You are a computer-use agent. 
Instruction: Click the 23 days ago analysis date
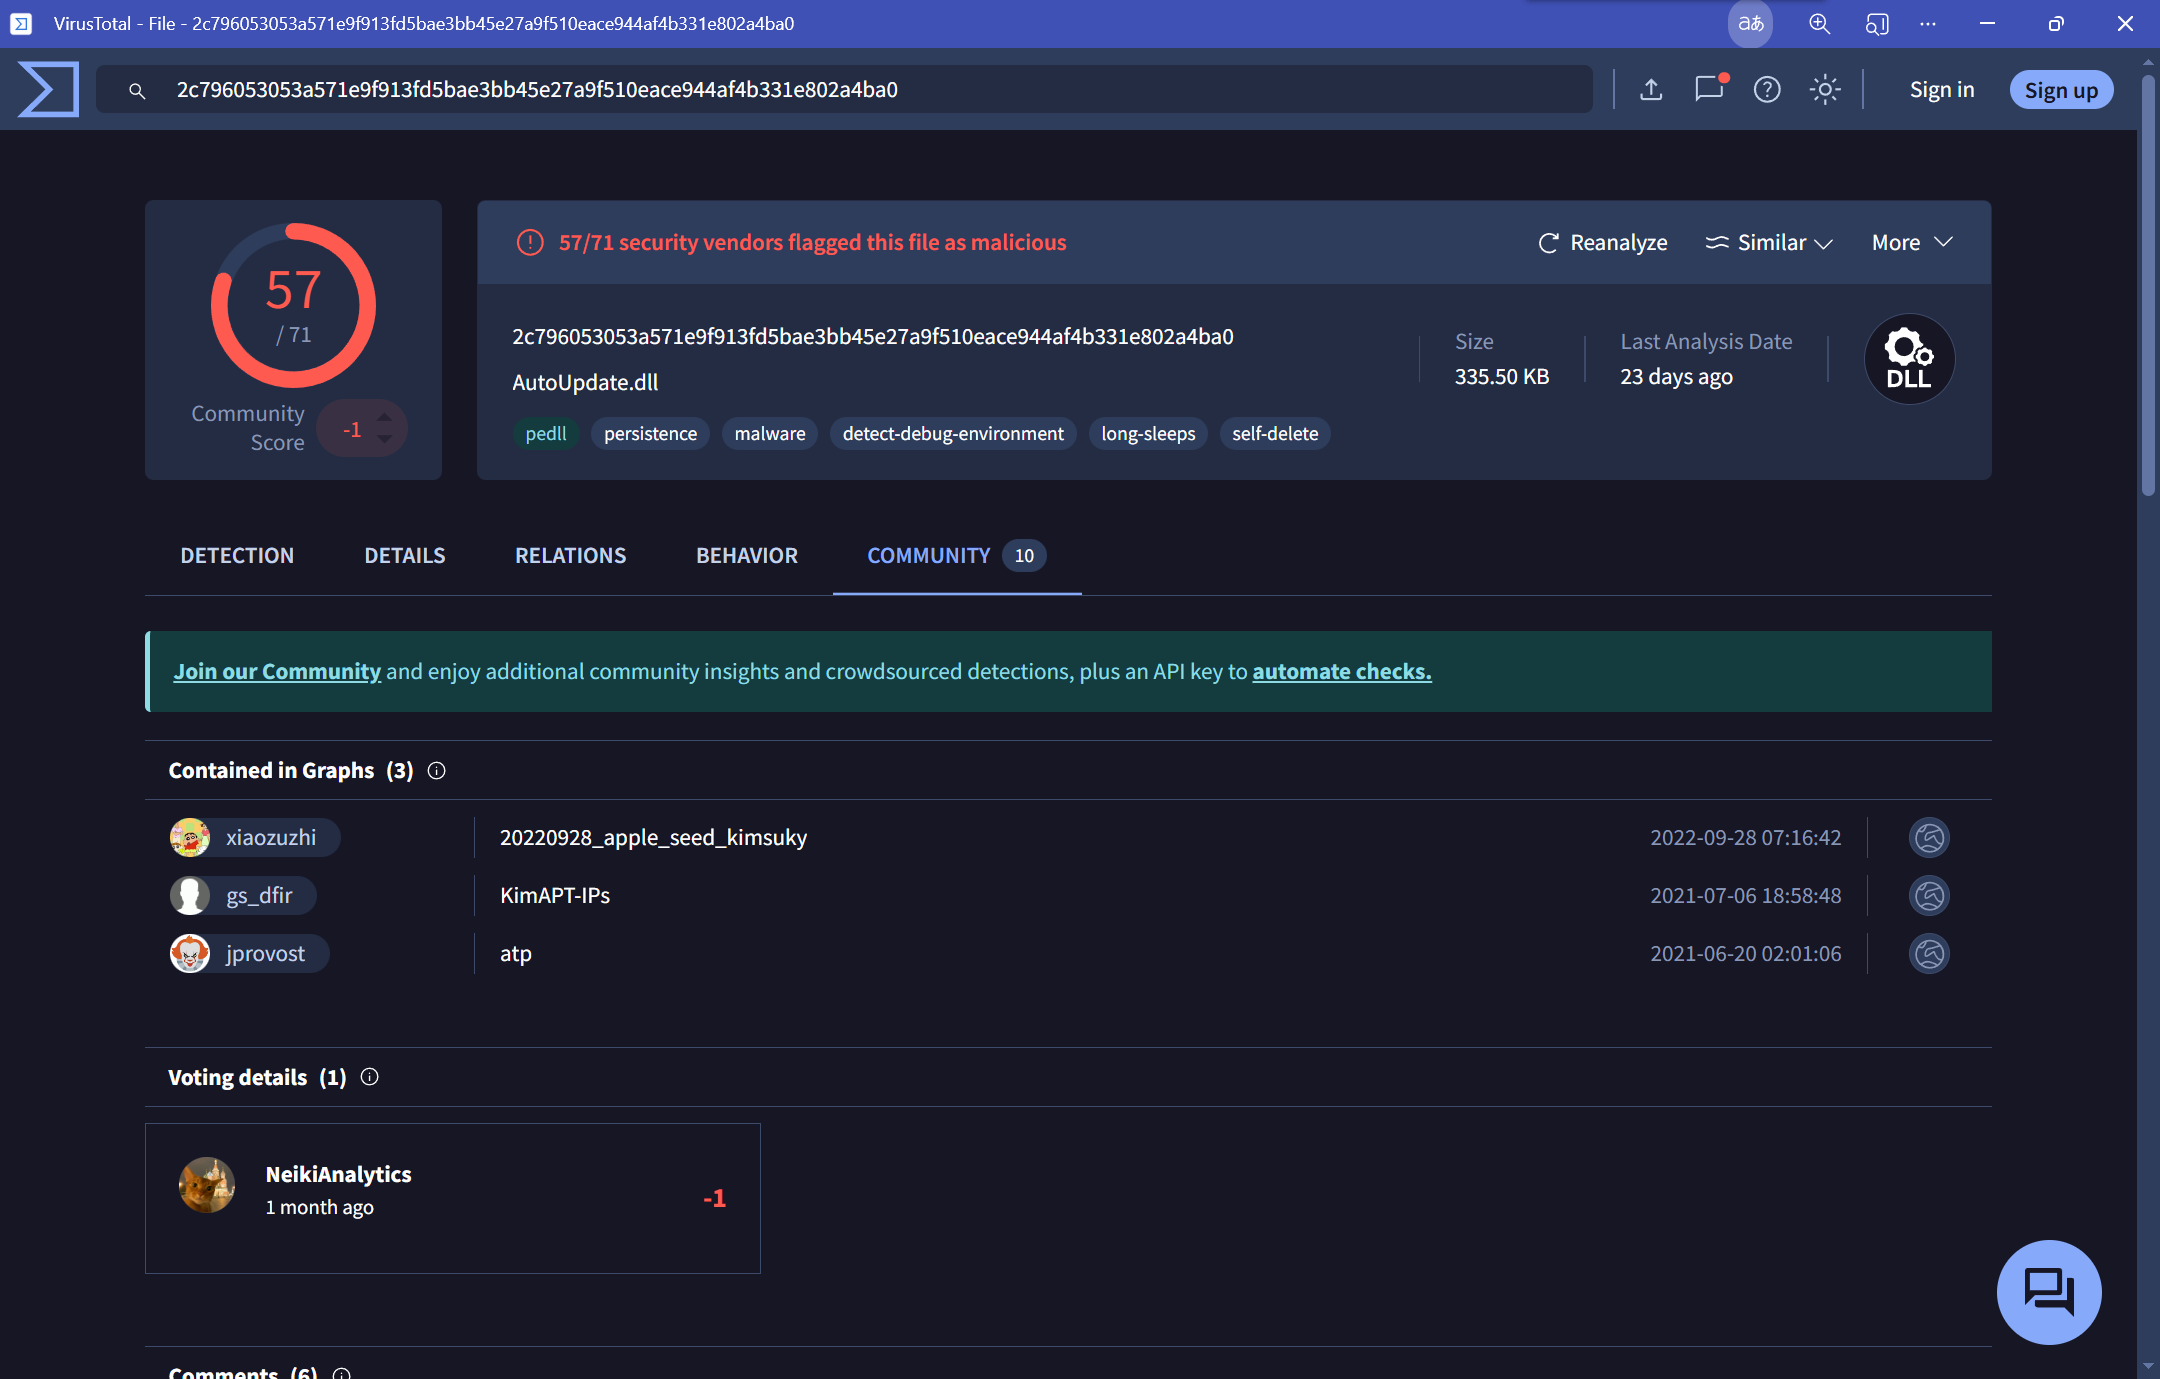click(x=1676, y=377)
